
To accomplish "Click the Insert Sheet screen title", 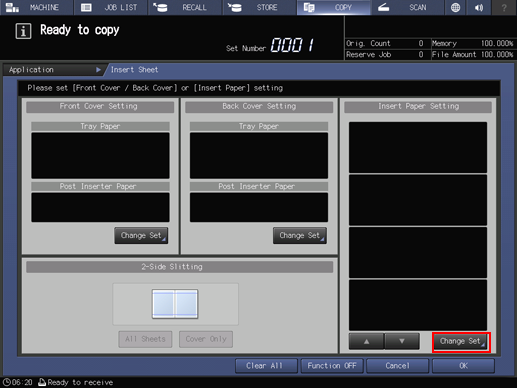I will coord(134,70).
